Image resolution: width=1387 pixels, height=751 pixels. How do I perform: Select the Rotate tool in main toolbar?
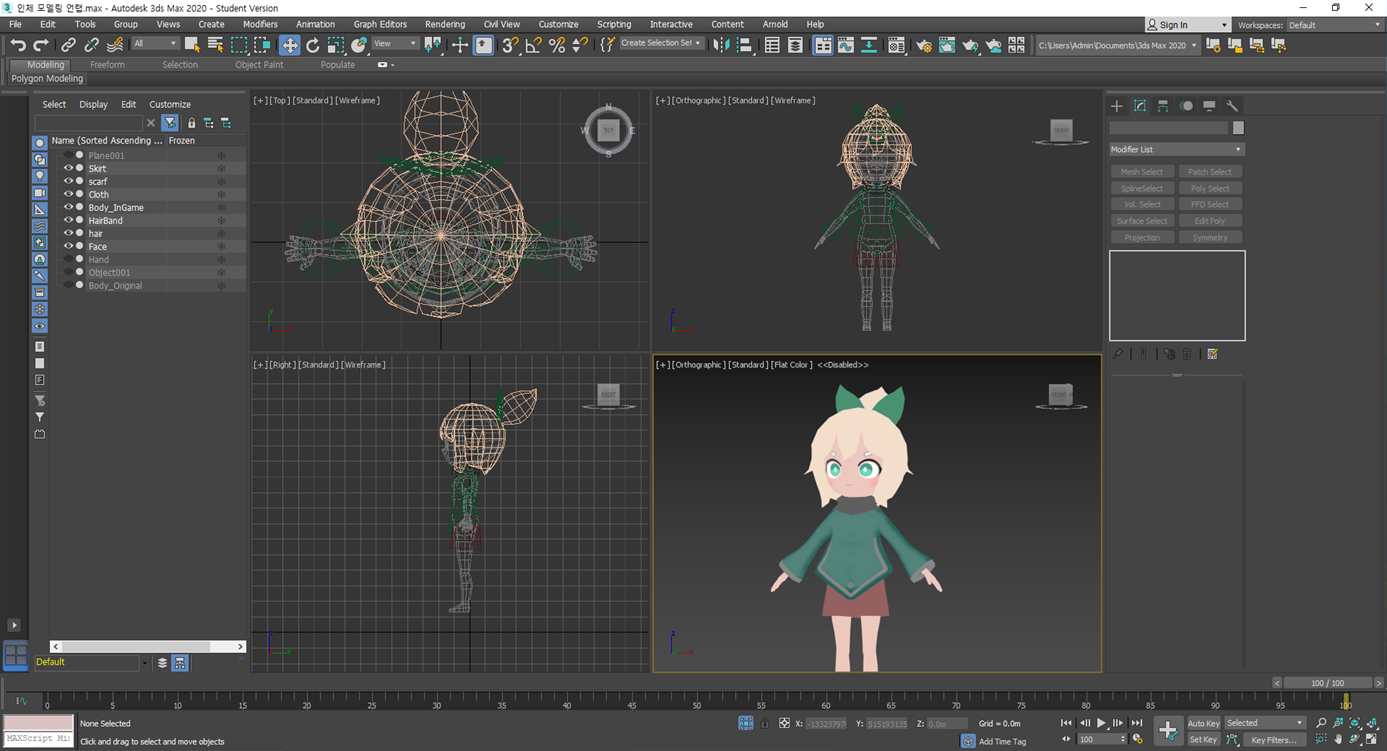313,45
